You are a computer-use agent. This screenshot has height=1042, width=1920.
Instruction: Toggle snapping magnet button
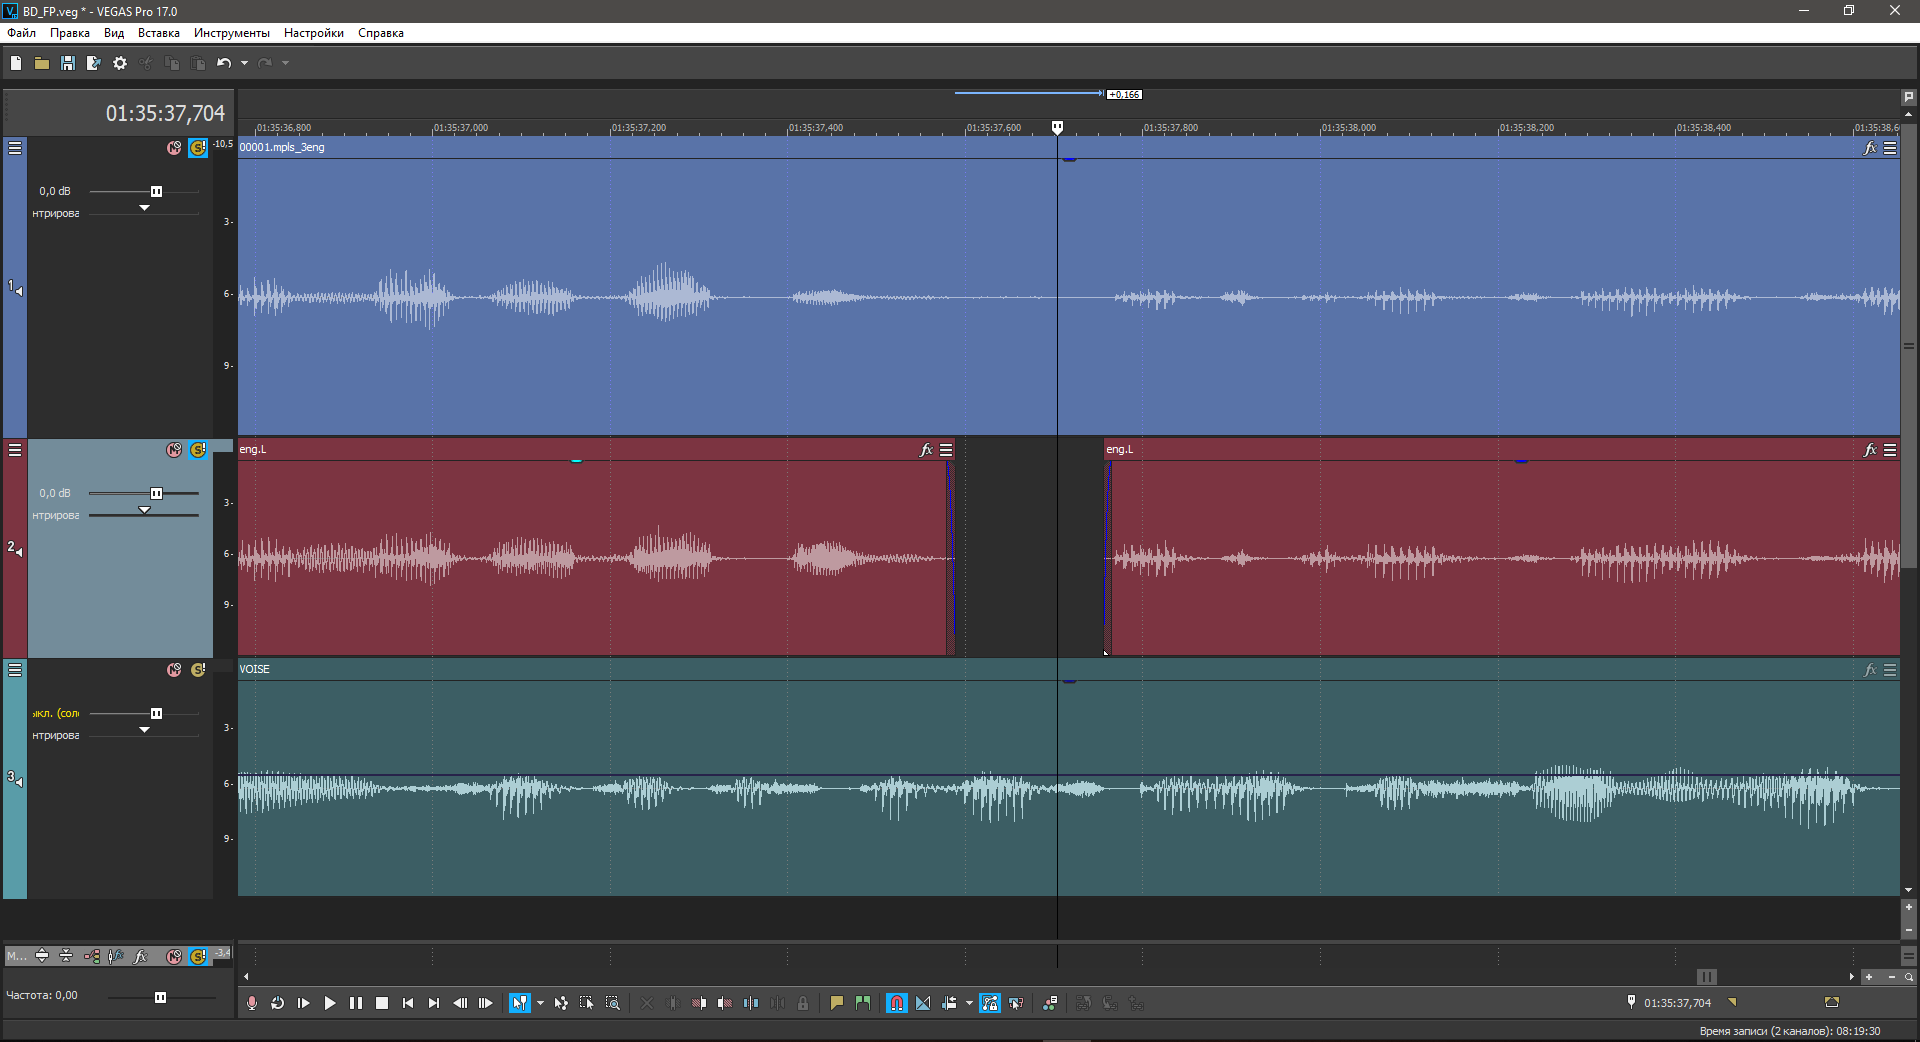point(897,1003)
